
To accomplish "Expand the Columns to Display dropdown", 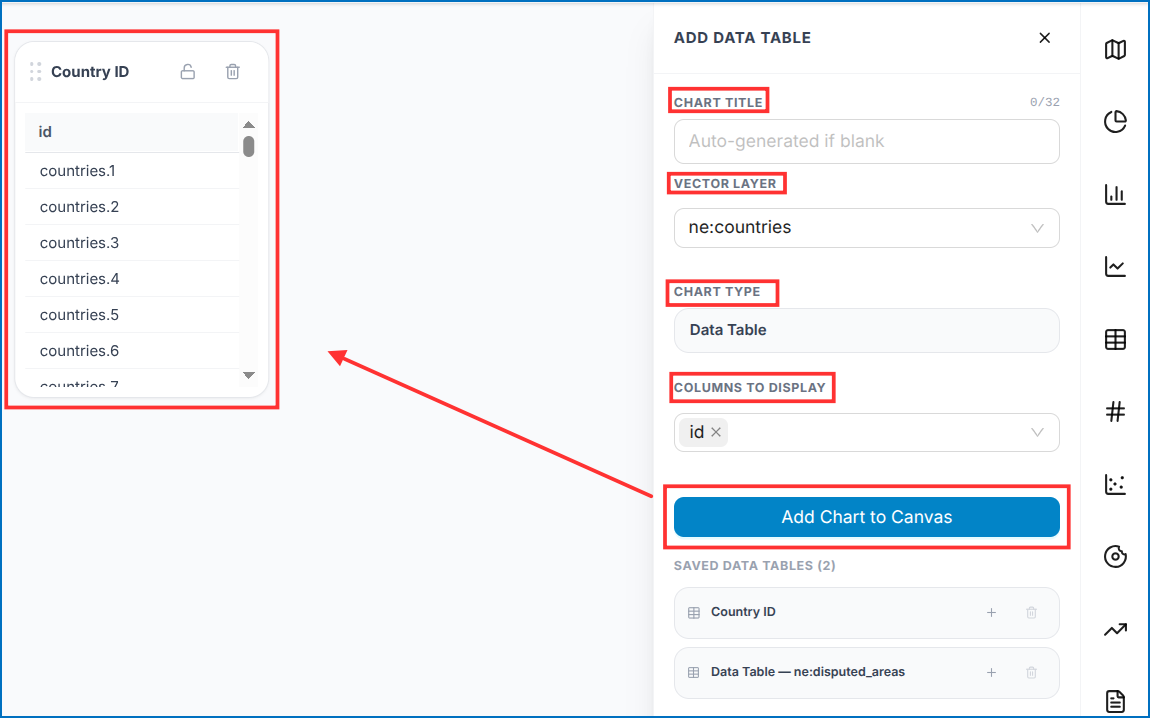I will point(1036,432).
